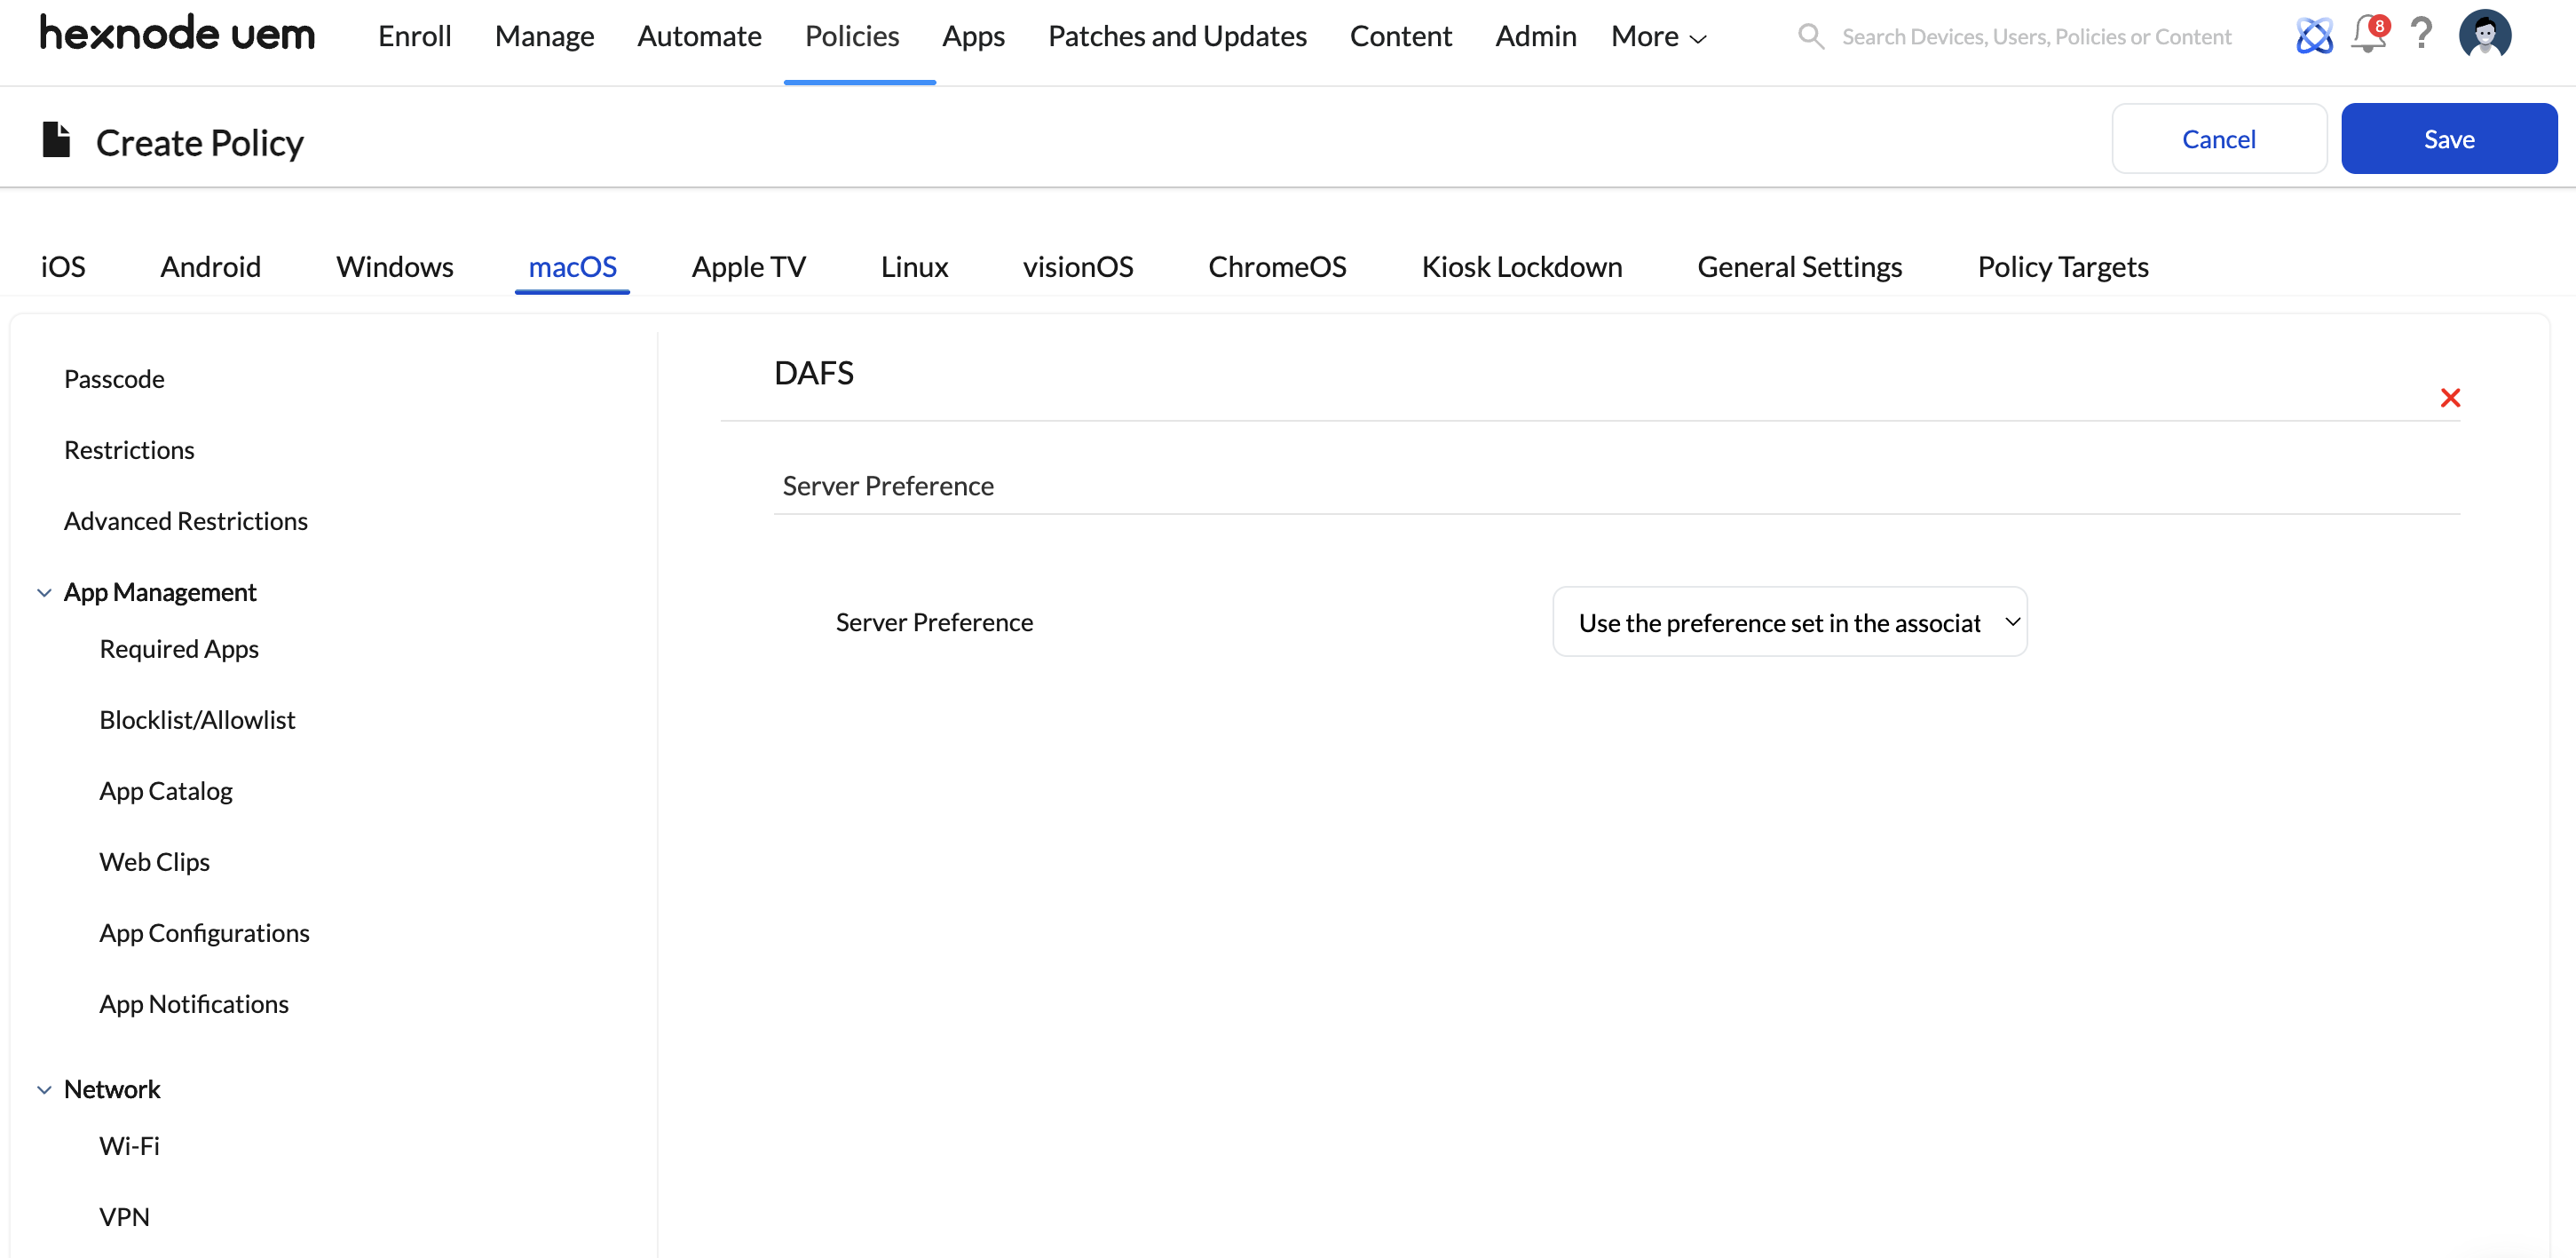Focus the search devices input field
2576x1258 pixels.
pyautogui.click(x=2036, y=37)
